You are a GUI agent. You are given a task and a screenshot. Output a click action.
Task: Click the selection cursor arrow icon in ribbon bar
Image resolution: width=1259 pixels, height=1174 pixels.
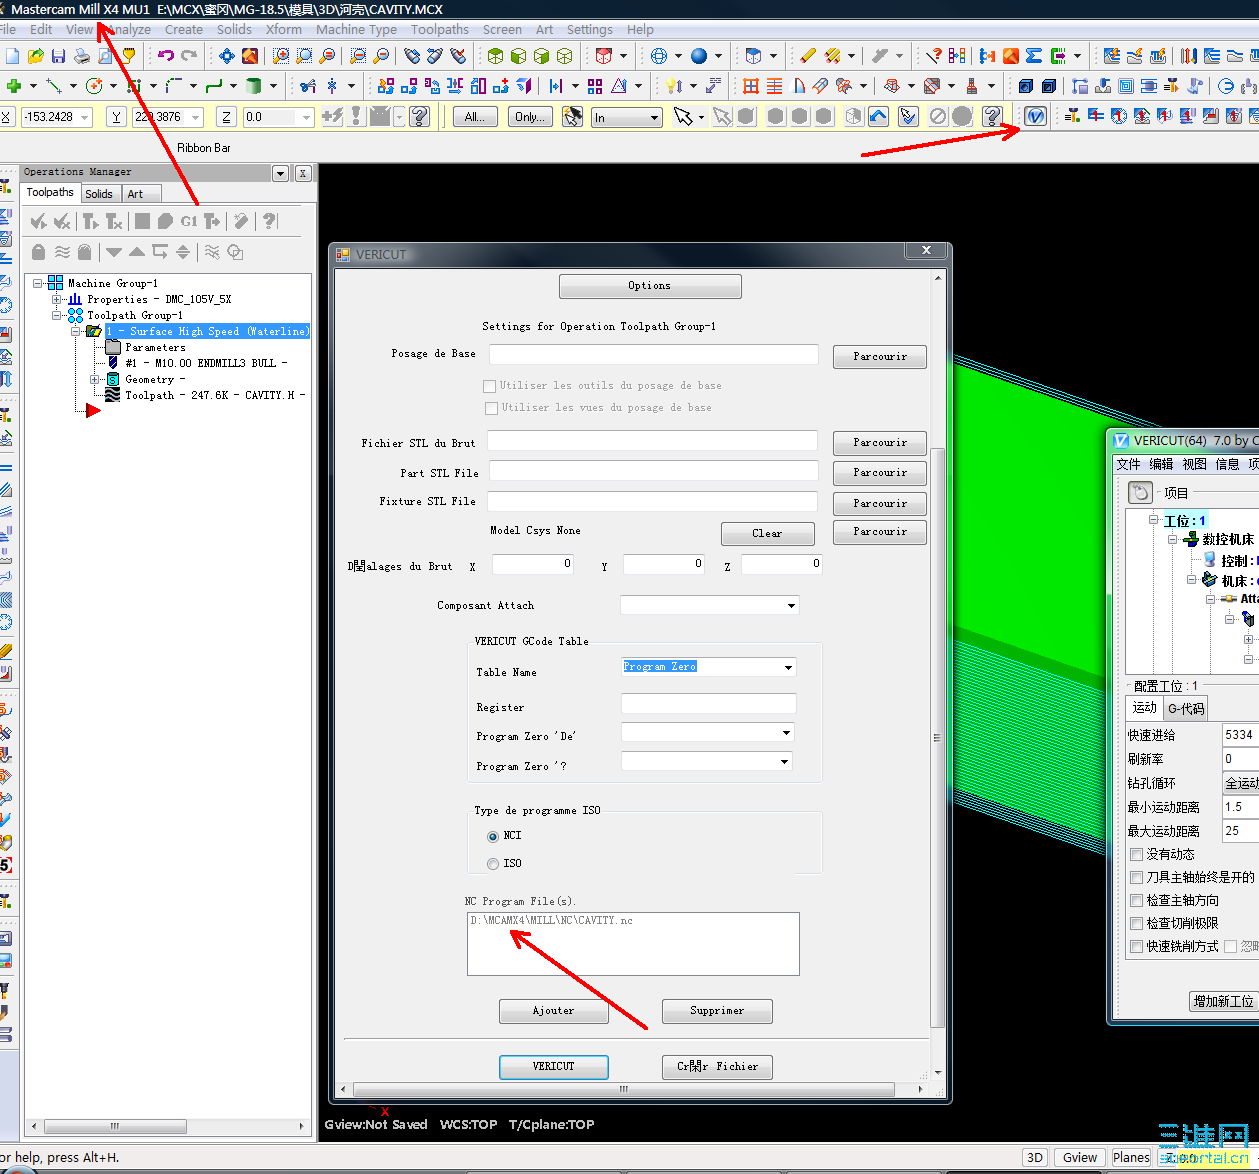pyautogui.click(x=683, y=117)
